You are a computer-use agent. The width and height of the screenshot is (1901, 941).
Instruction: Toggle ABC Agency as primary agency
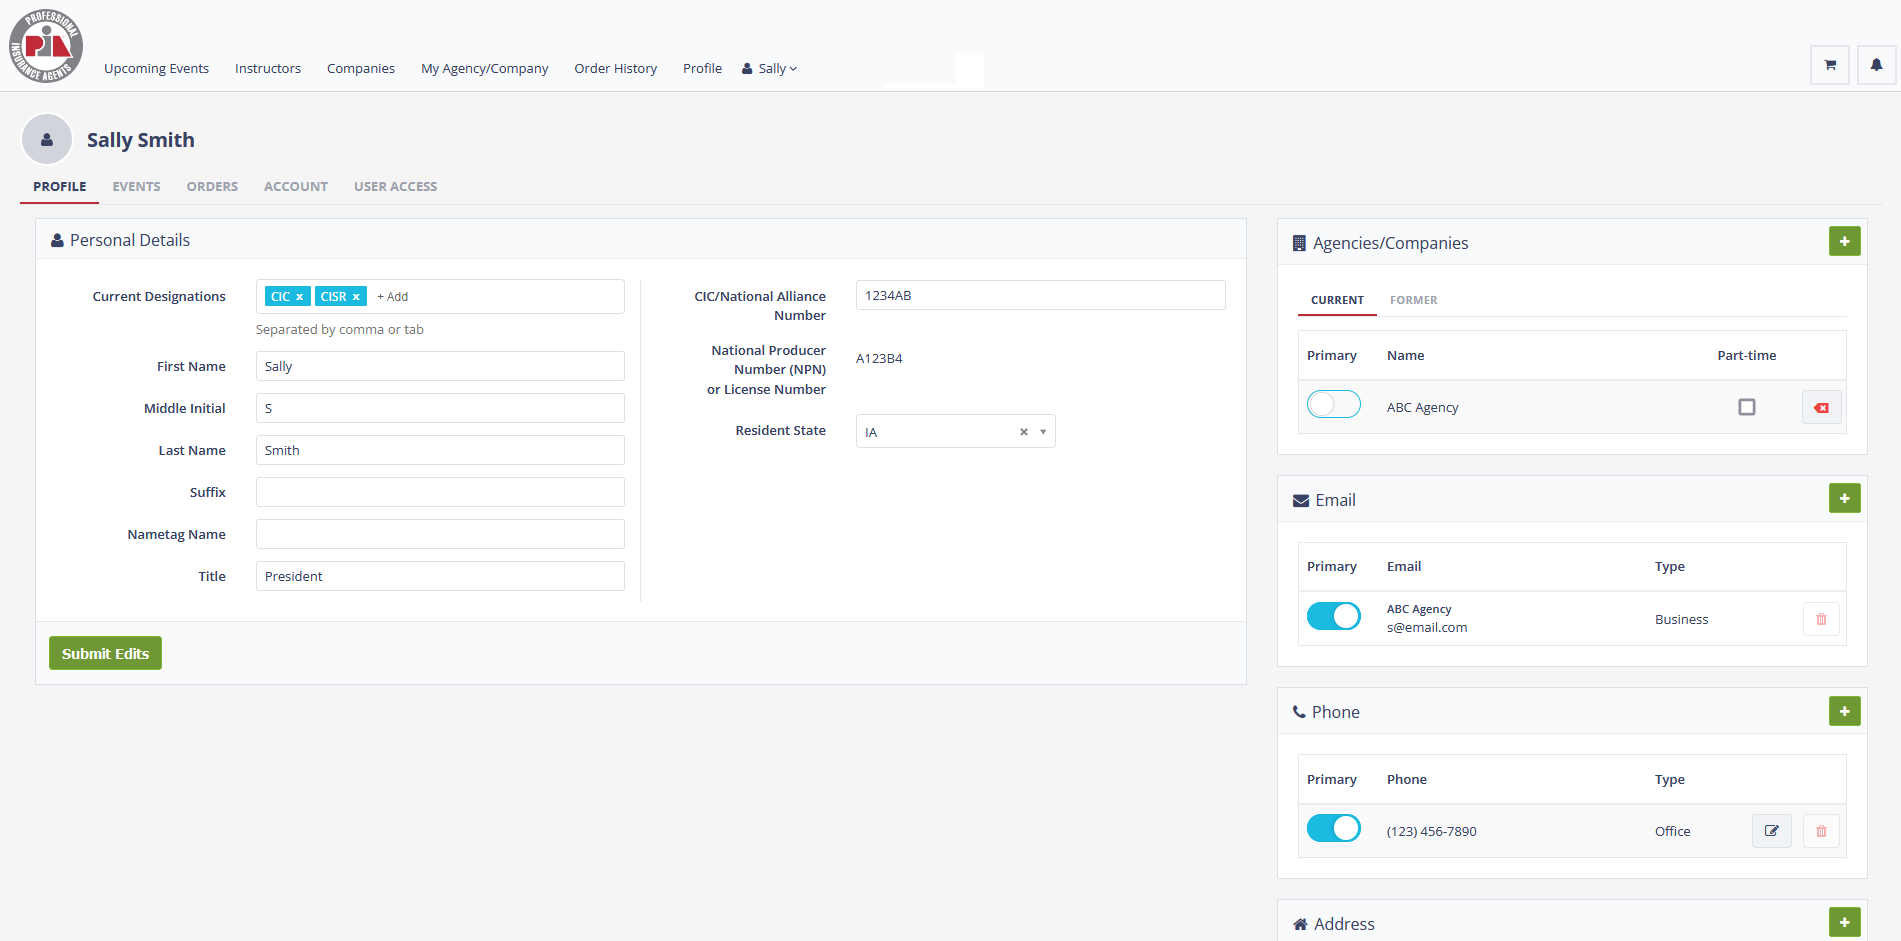coord(1333,405)
